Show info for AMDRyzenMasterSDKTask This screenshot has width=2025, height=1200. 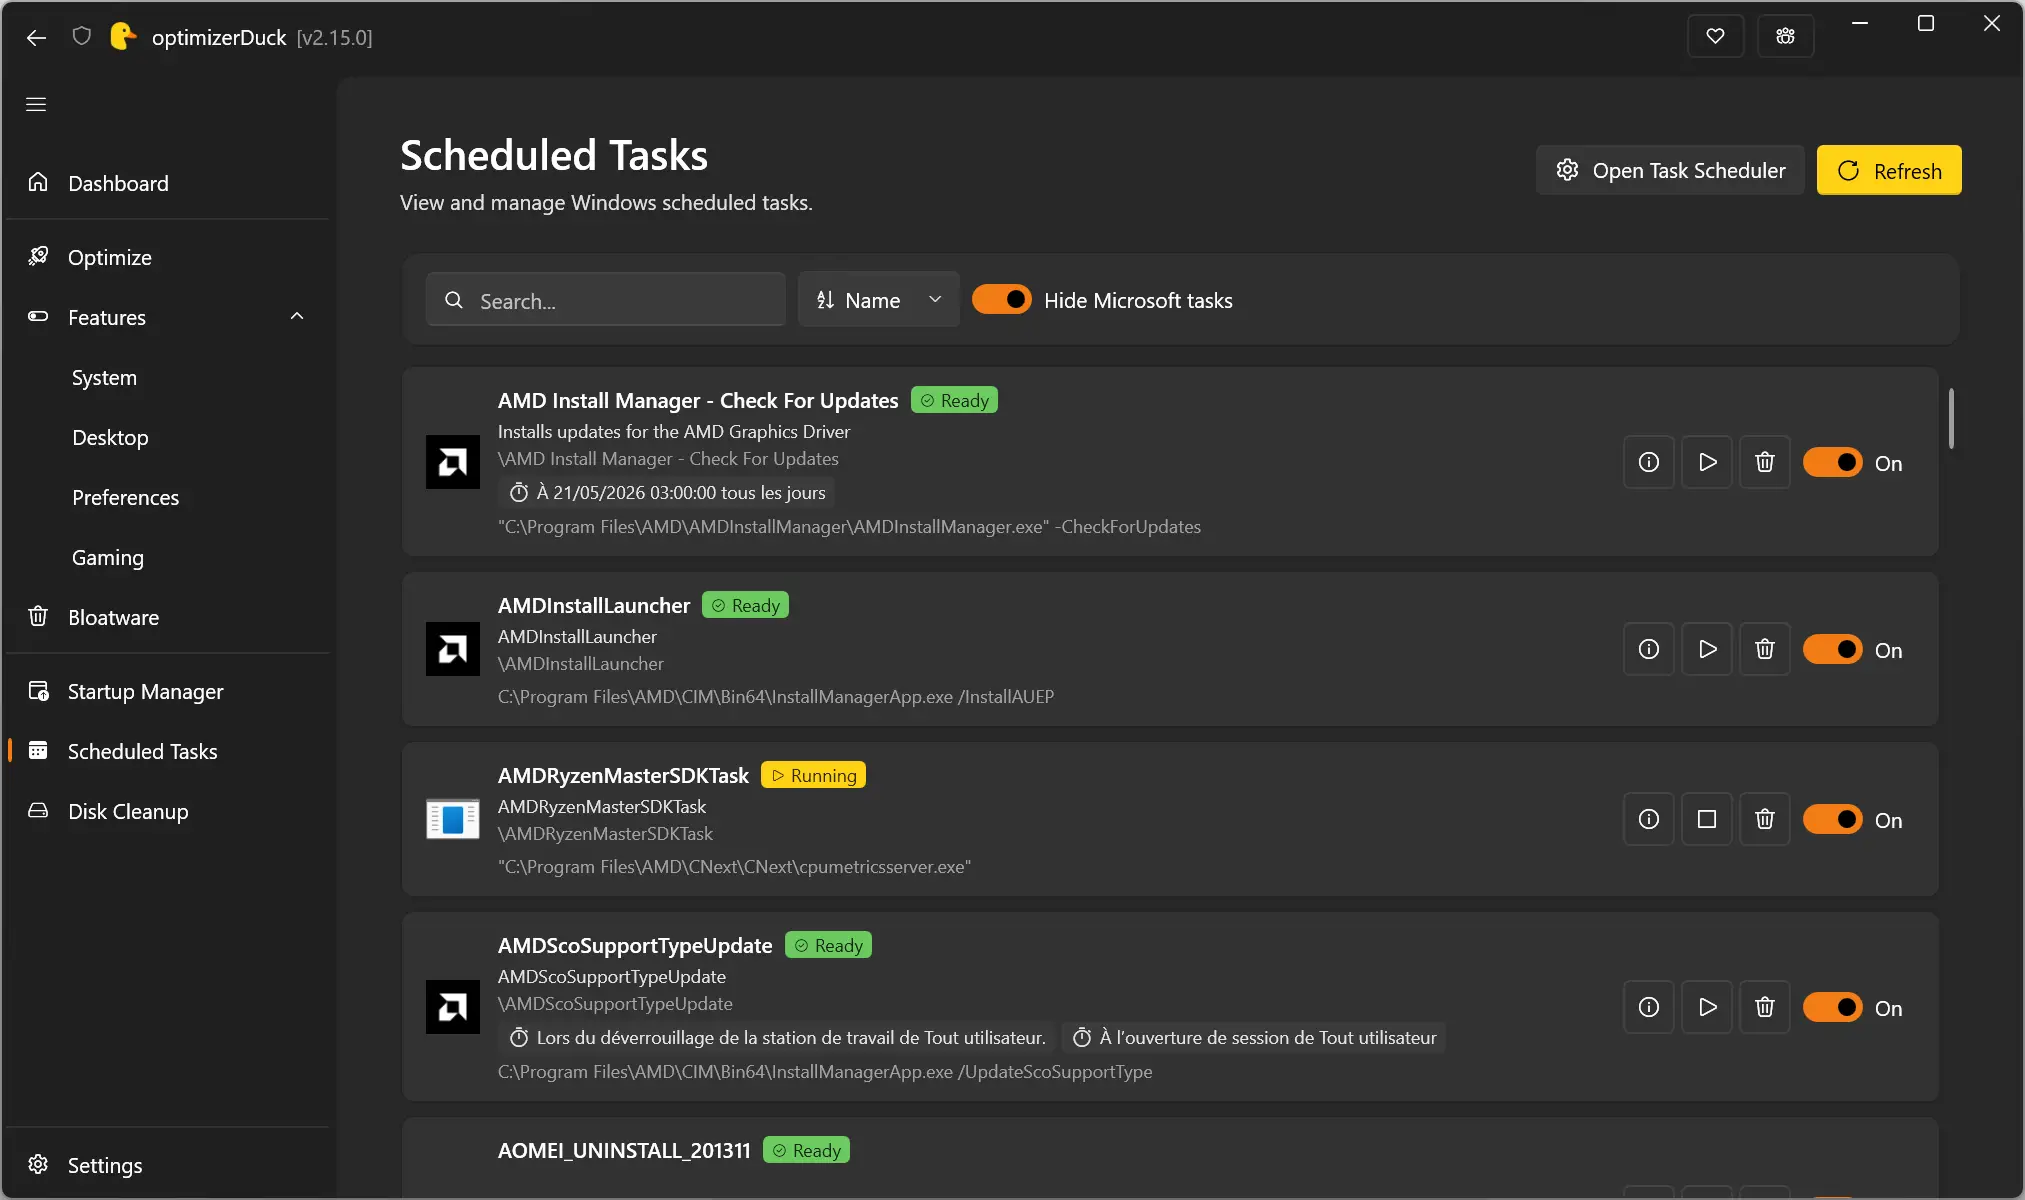(1649, 819)
